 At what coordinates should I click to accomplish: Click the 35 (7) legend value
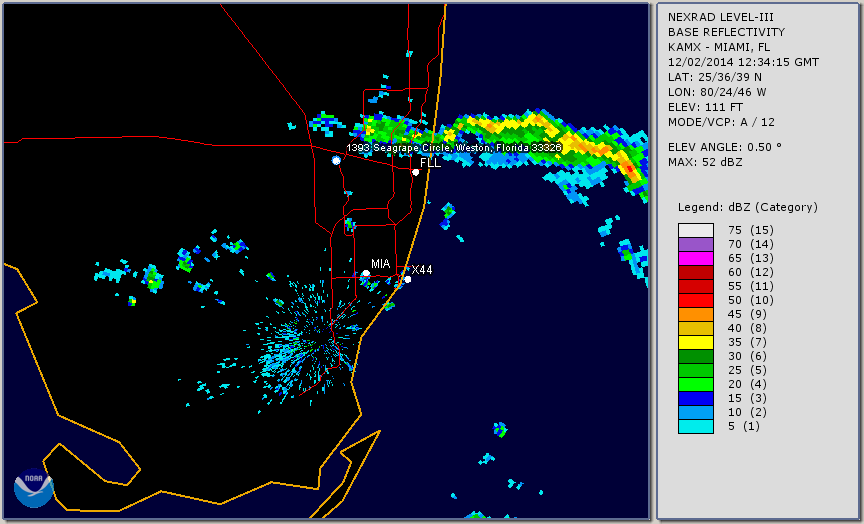tap(748, 342)
